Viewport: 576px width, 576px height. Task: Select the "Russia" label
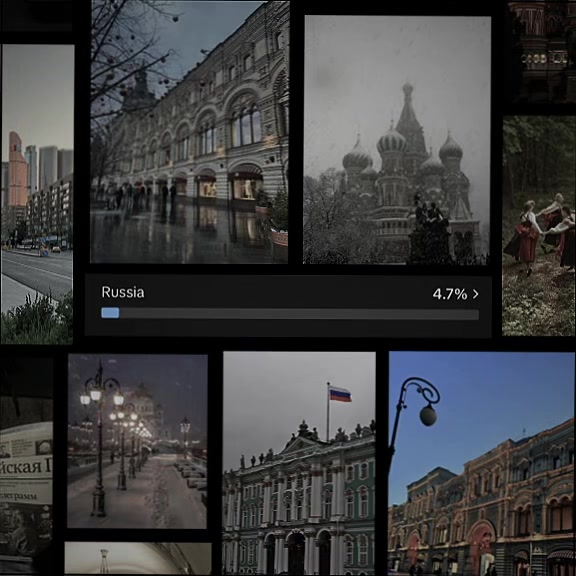[x=123, y=292]
